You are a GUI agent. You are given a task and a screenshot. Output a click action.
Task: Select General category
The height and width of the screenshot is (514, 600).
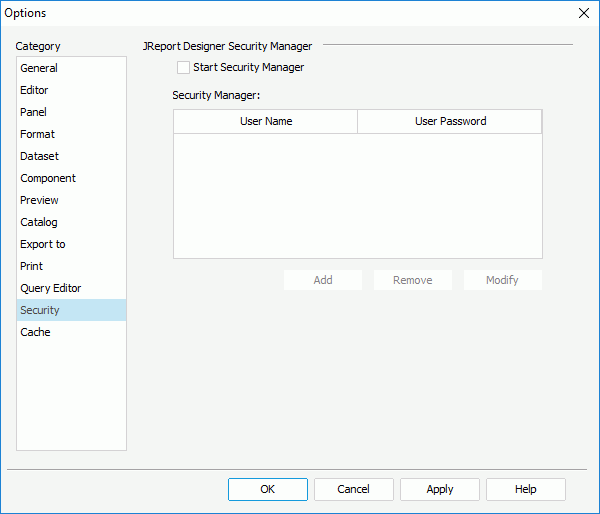click(71, 68)
